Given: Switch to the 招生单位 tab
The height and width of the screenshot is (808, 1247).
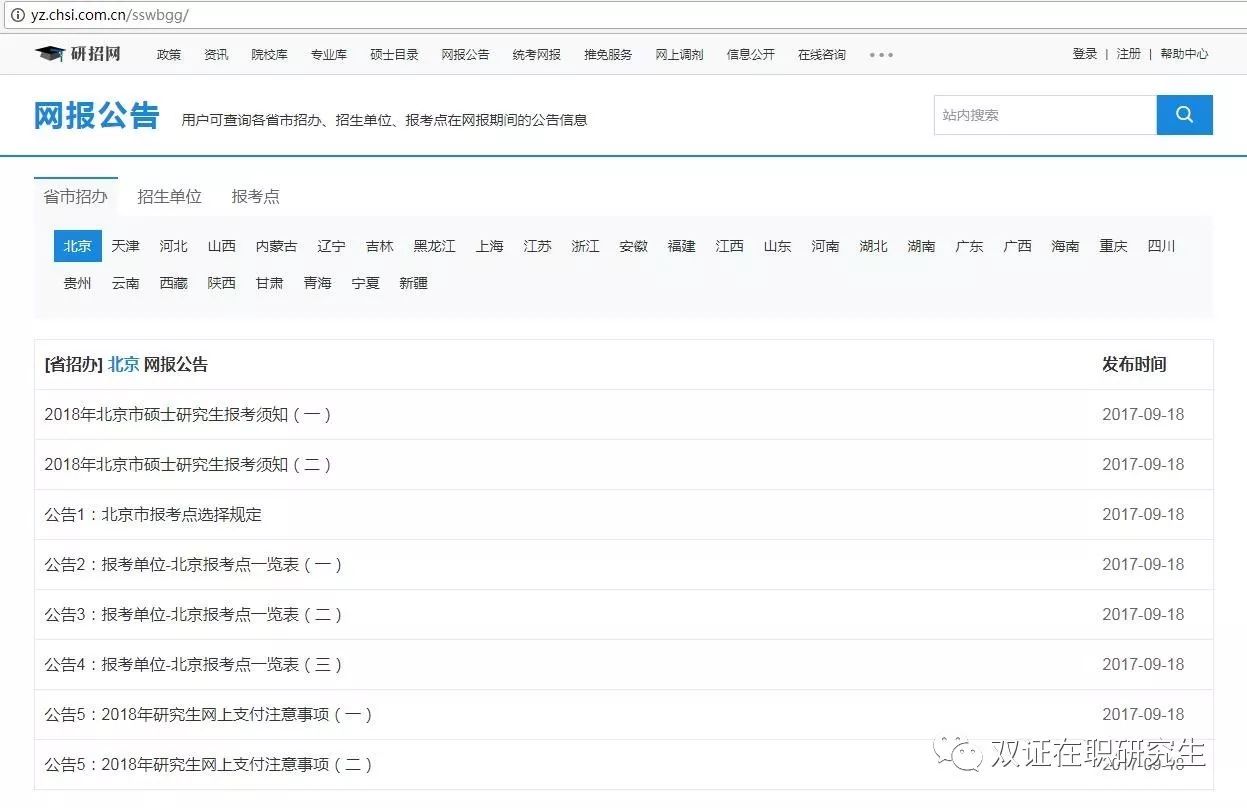Looking at the screenshot, I should pos(169,197).
